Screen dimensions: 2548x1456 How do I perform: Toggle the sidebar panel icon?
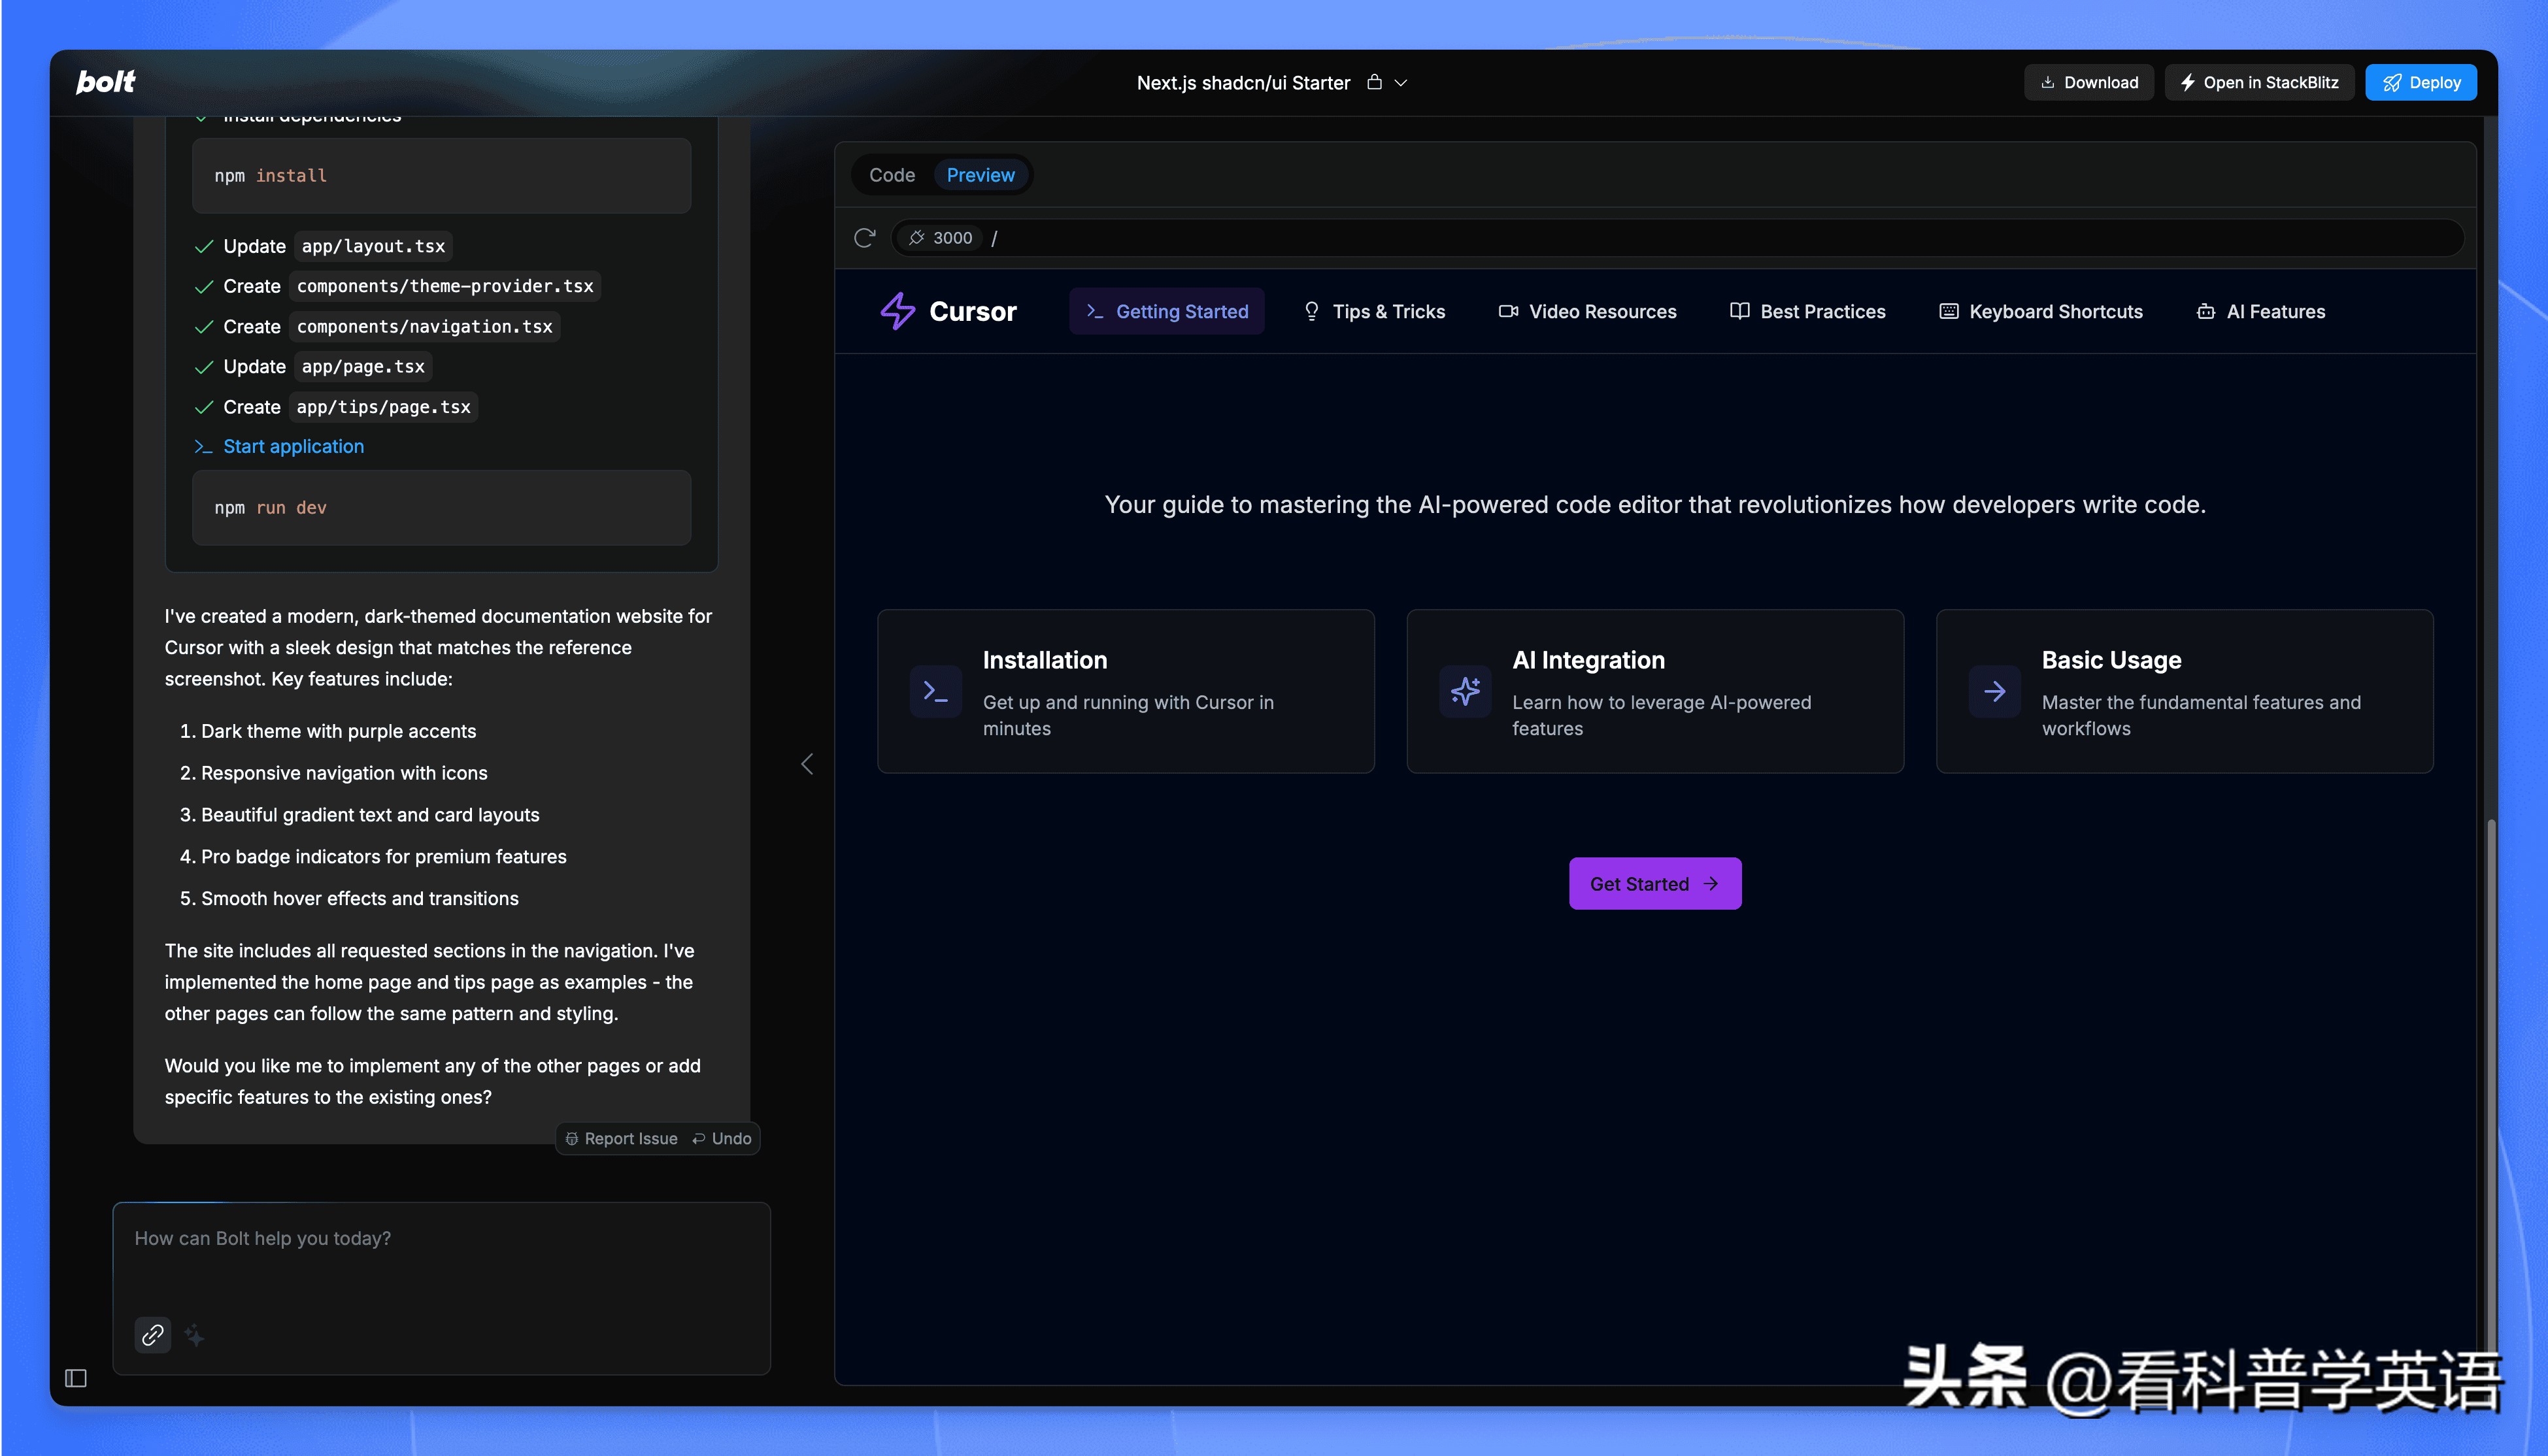point(76,1378)
